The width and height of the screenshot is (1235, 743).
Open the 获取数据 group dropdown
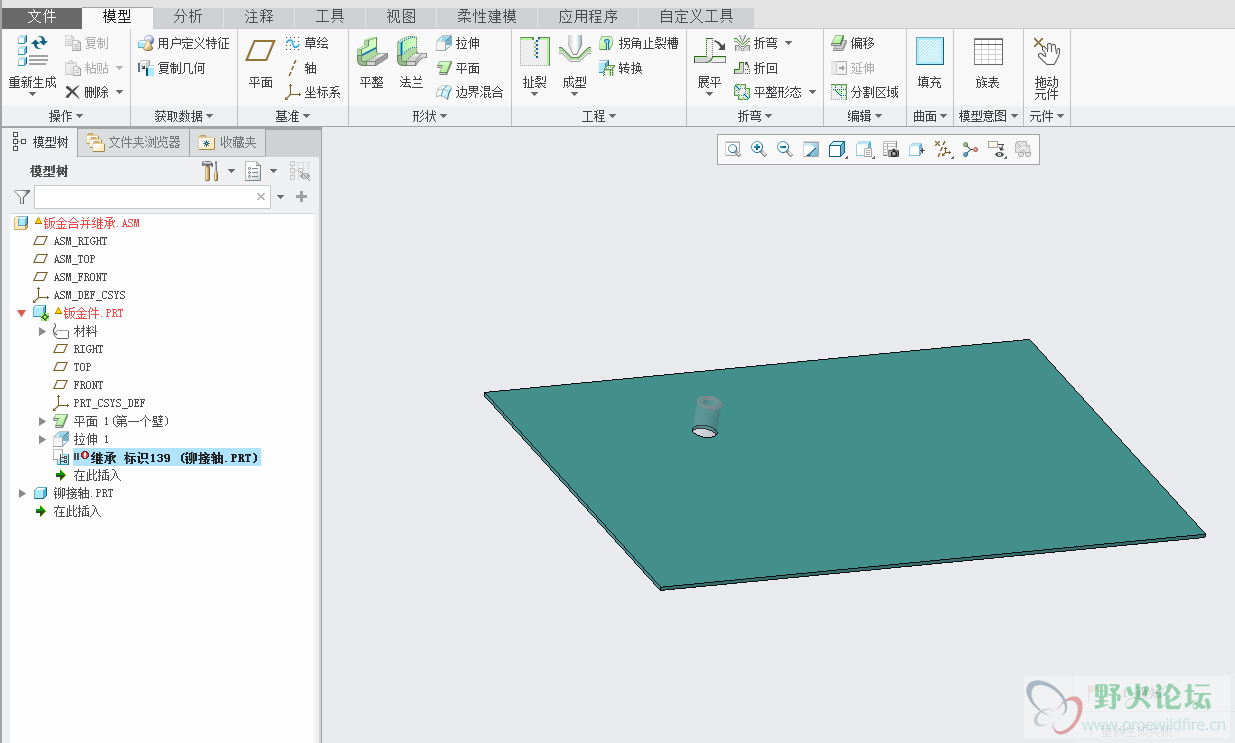click(184, 116)
